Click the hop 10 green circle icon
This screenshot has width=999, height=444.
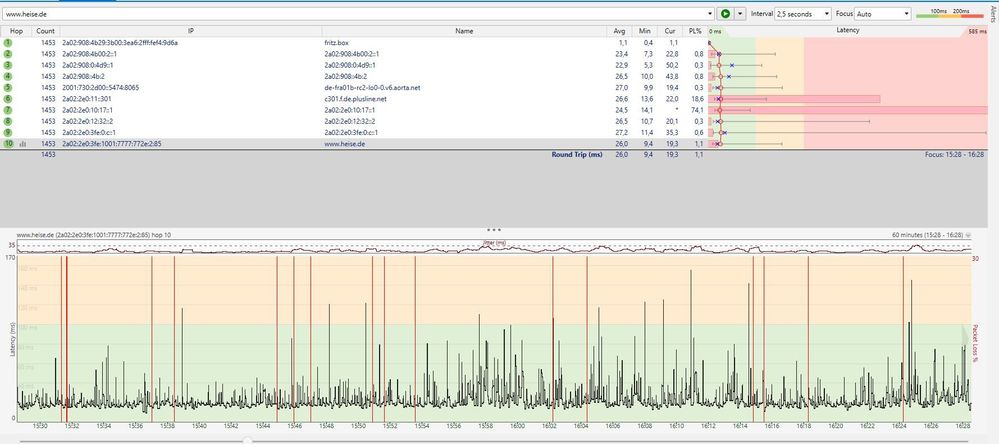tap(7, 144)
